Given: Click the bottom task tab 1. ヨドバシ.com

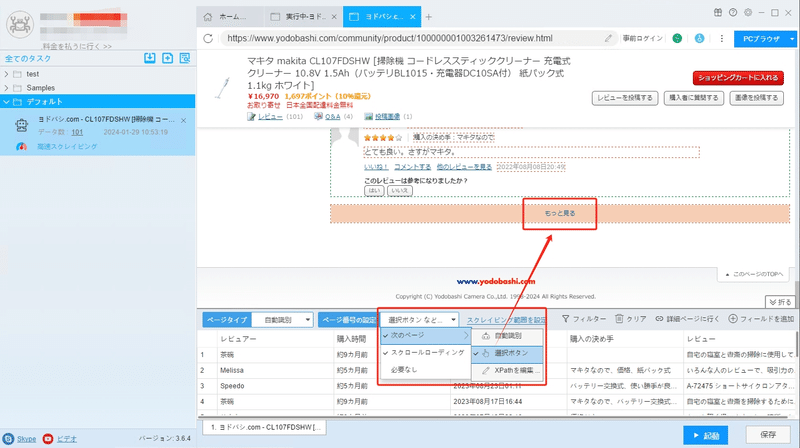Looking at the screenshot, I should click(x=264, y=427).
